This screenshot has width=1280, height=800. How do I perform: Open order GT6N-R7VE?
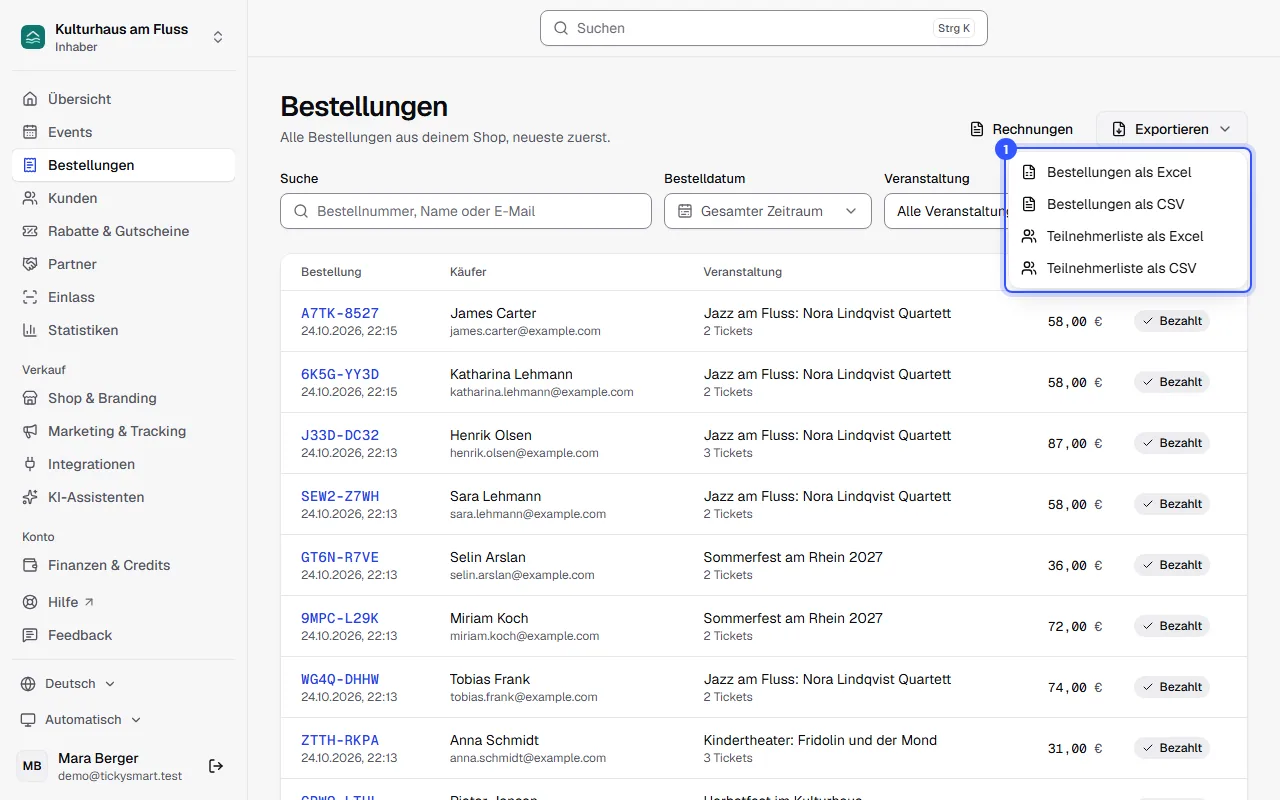[340, 557]
